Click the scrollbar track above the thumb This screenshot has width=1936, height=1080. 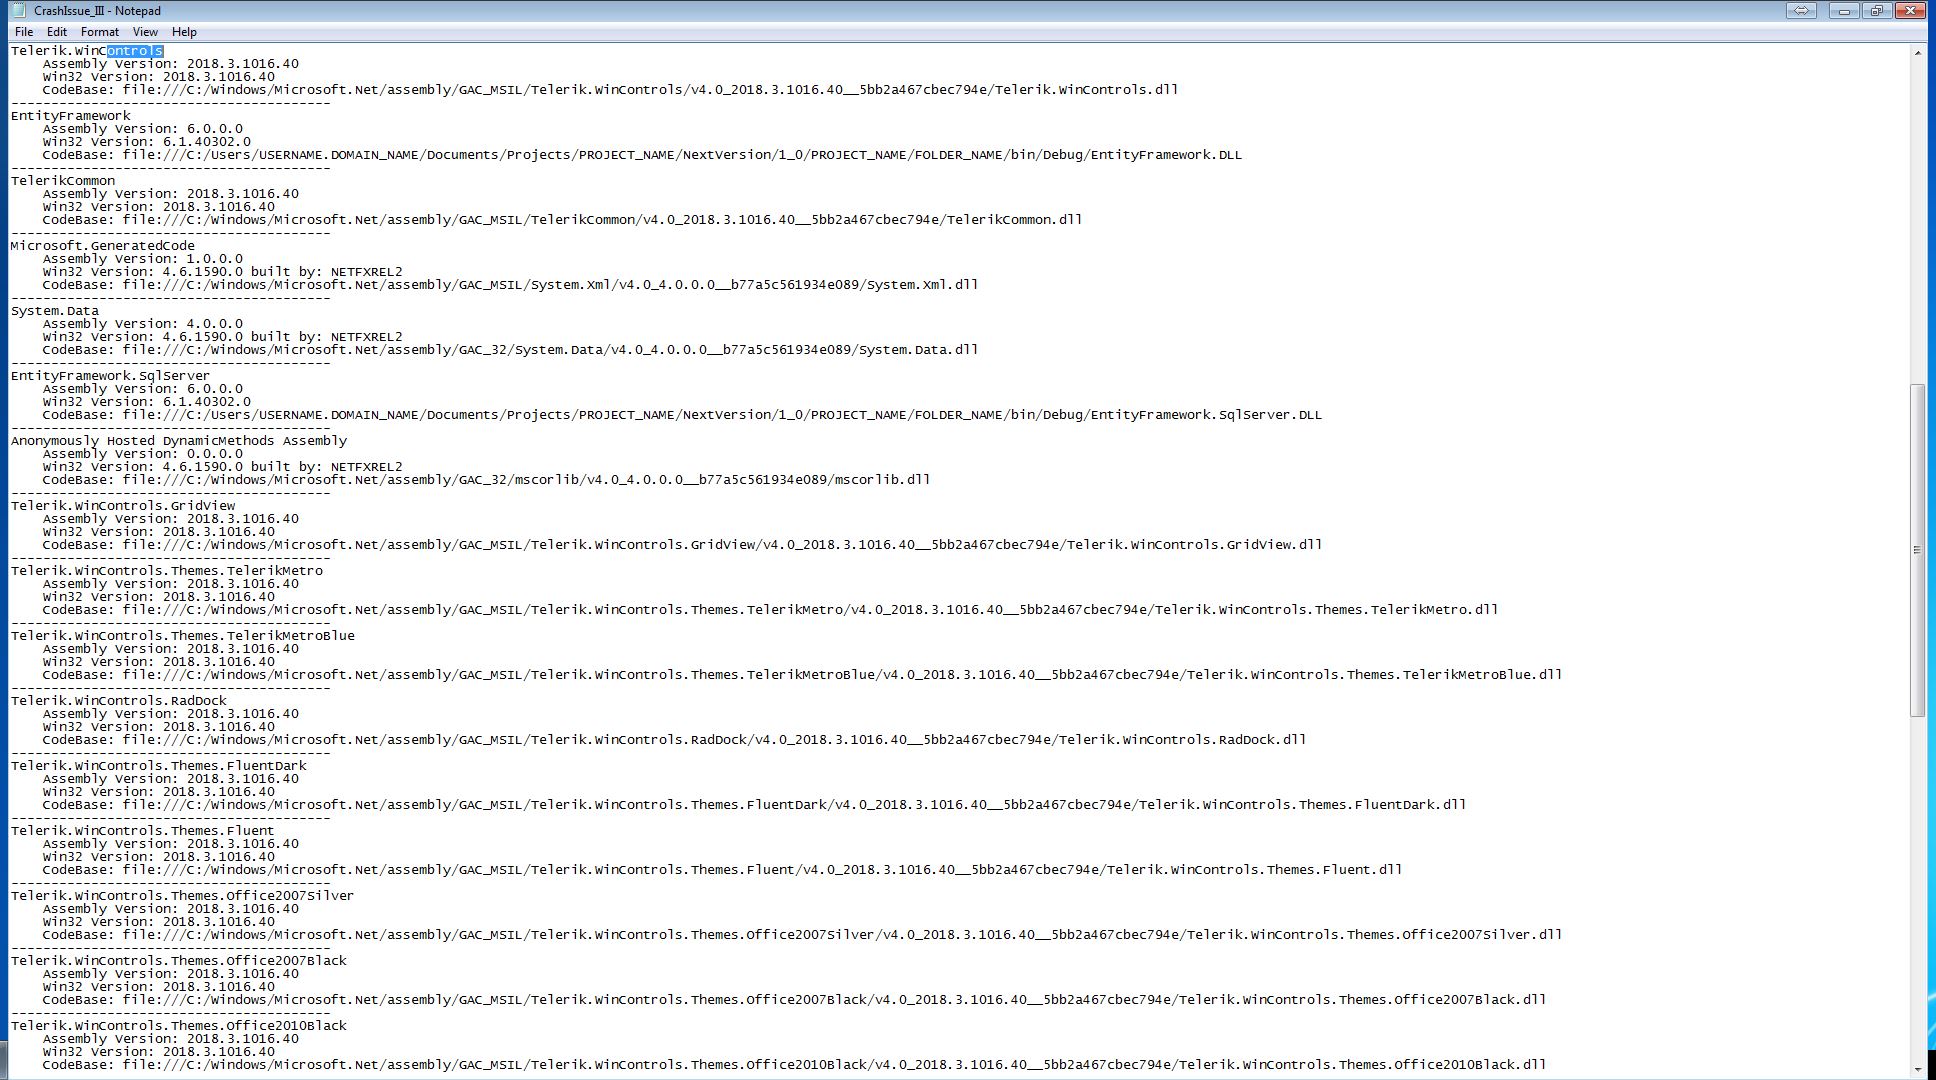click(x=1917, y=222)
